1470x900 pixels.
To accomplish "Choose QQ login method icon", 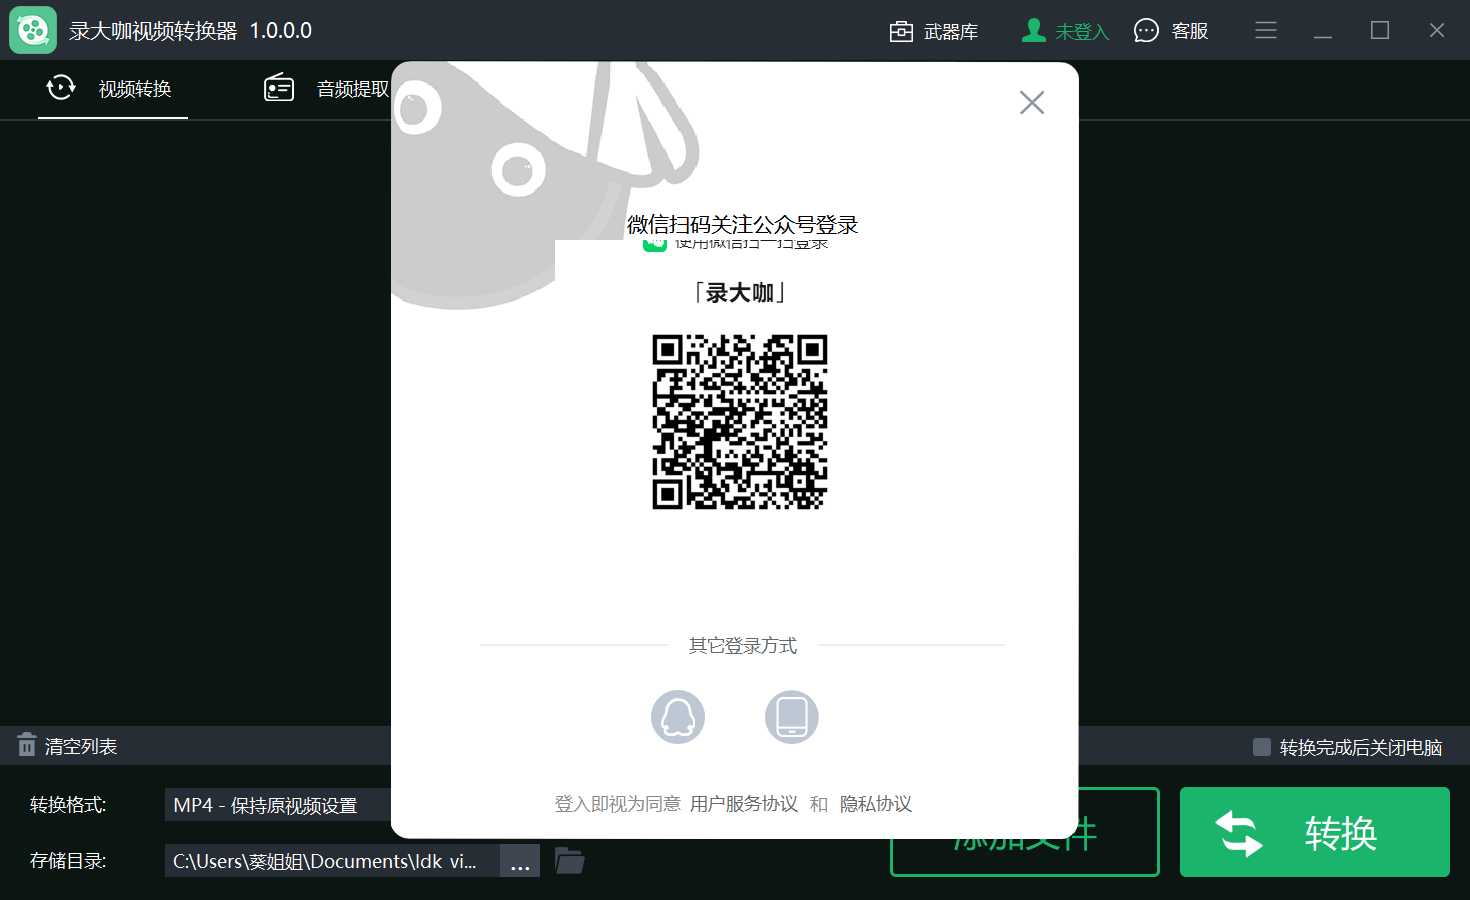I will pyautogui.click(x=678, y=717).
